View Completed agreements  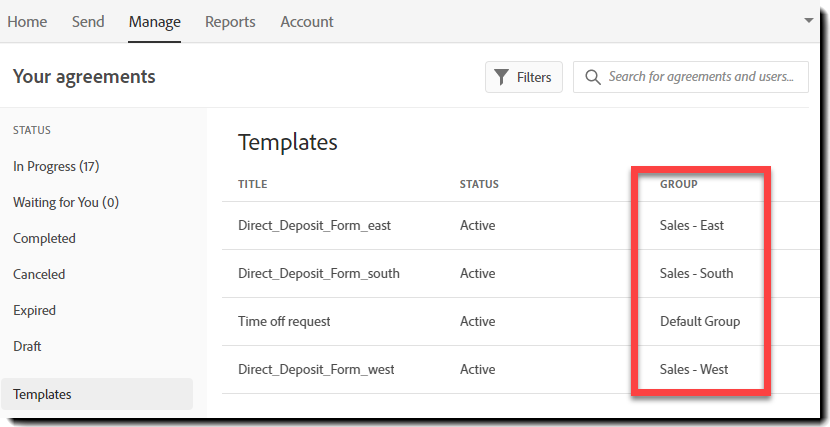[x=44, y=238]
